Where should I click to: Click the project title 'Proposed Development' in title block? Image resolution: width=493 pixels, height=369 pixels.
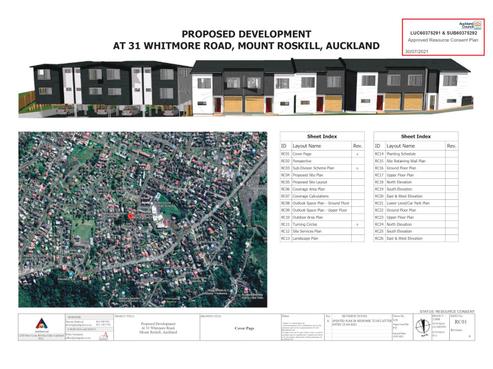click(158, 324)
